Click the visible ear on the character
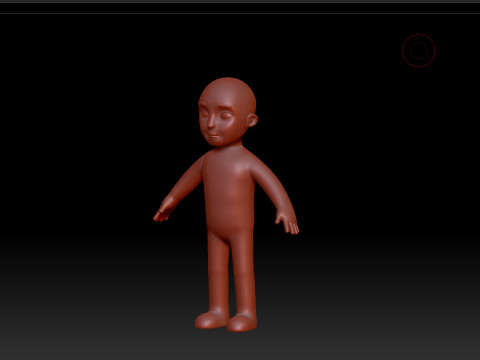480x360 pixels. pyautogui.click(x=252, y=120)
